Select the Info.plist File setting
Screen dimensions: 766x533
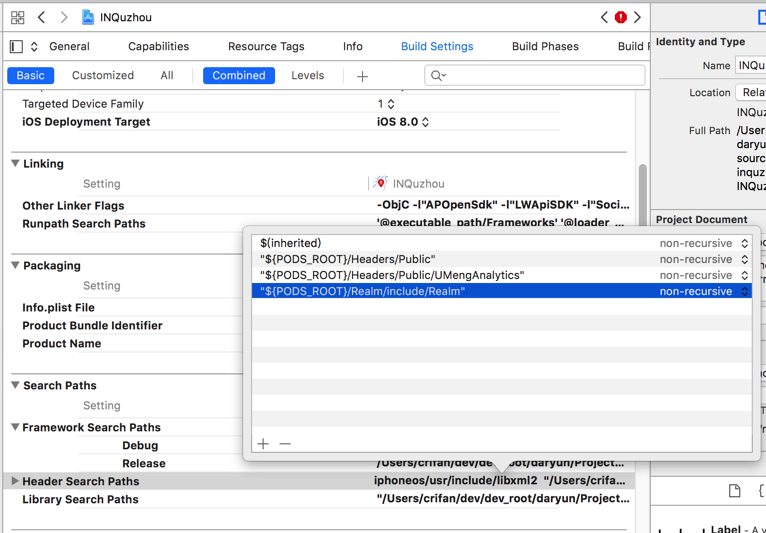[59, 308]
